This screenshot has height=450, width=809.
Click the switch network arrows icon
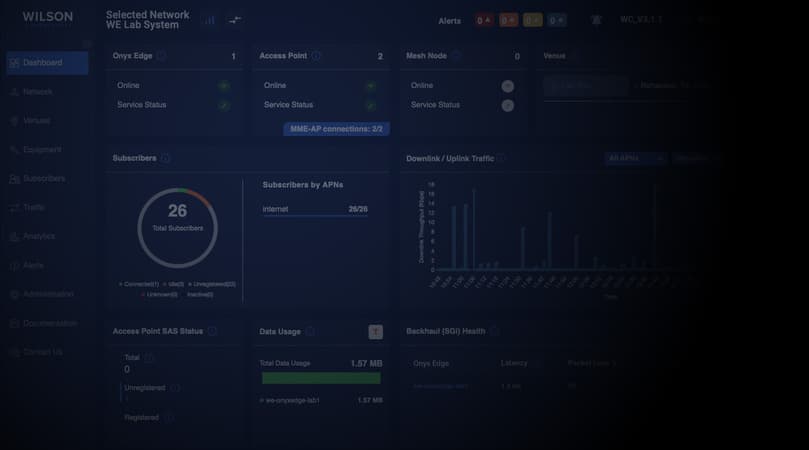[235, 20]
